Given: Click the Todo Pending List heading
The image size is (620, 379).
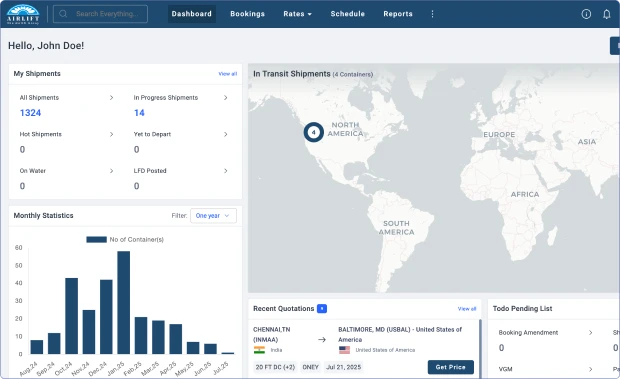Looking at the screenshot, I should click(522, 309).
